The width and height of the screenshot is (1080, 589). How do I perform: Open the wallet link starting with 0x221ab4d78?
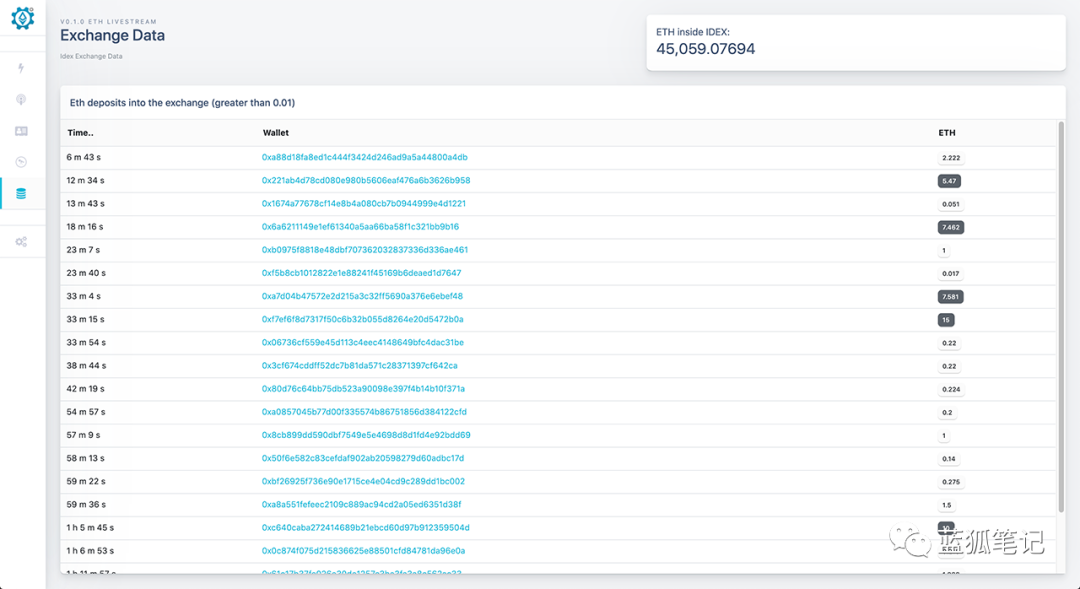(366, 181)
